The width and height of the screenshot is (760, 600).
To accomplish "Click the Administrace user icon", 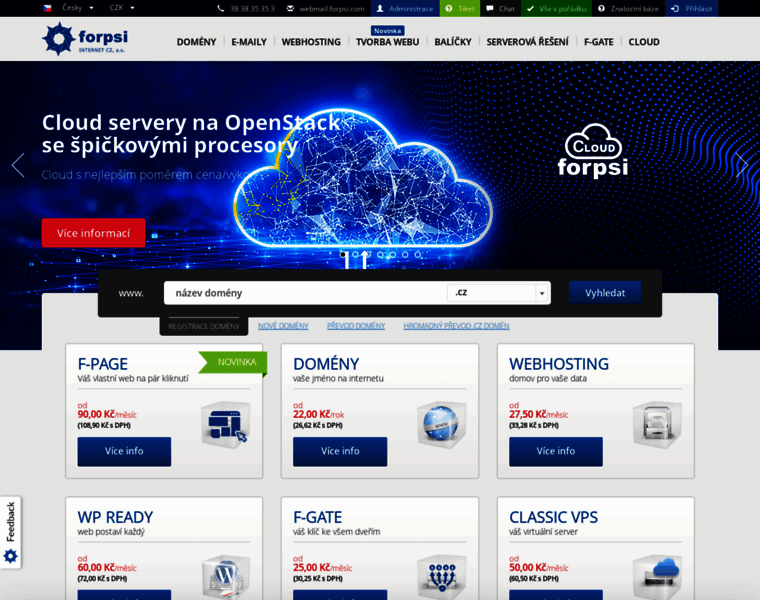I will 380,8.
